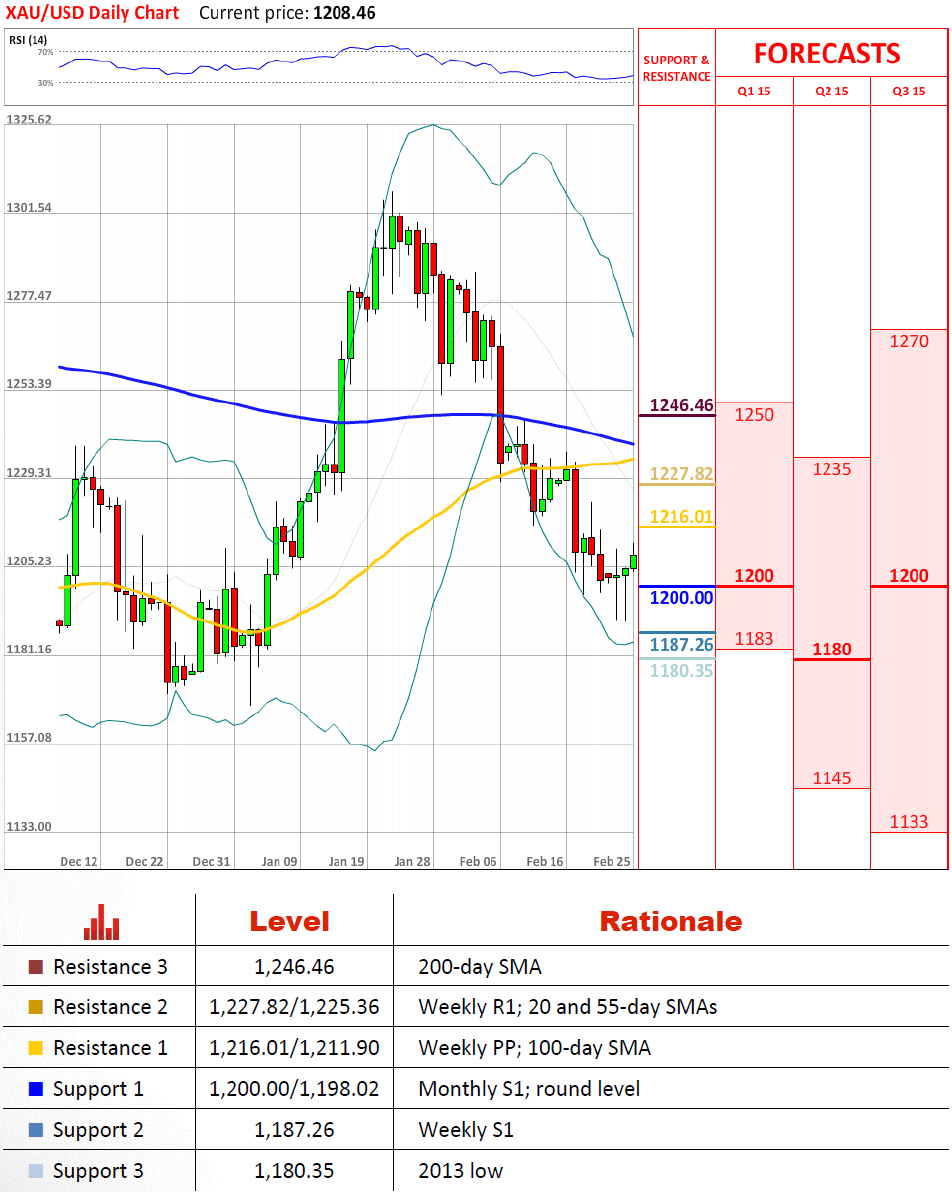Click the rationale '2013 low'
This screenshot has width=952, height=1192.
tap(461, 1171)
